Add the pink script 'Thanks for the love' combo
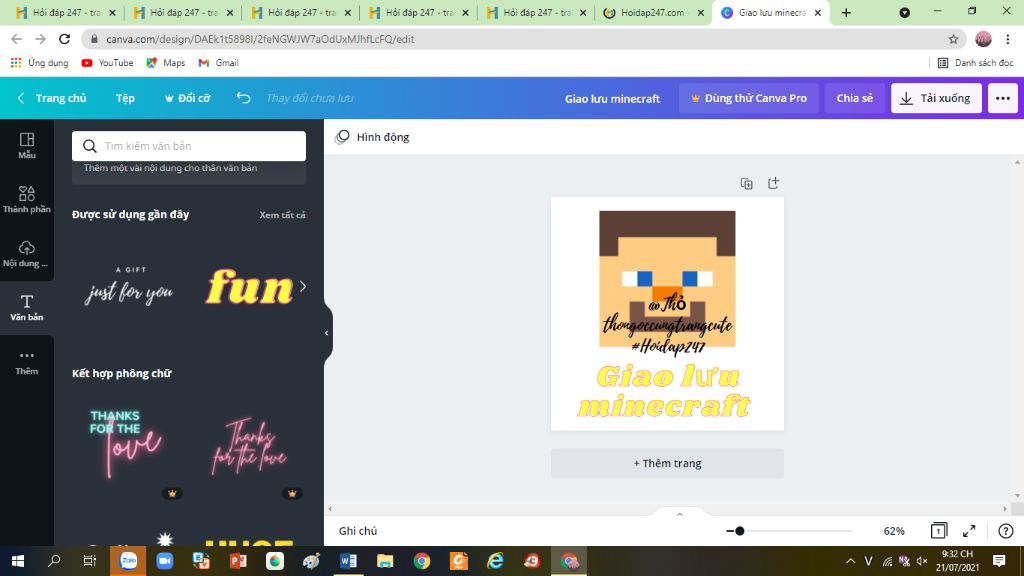 pos(249,447)
